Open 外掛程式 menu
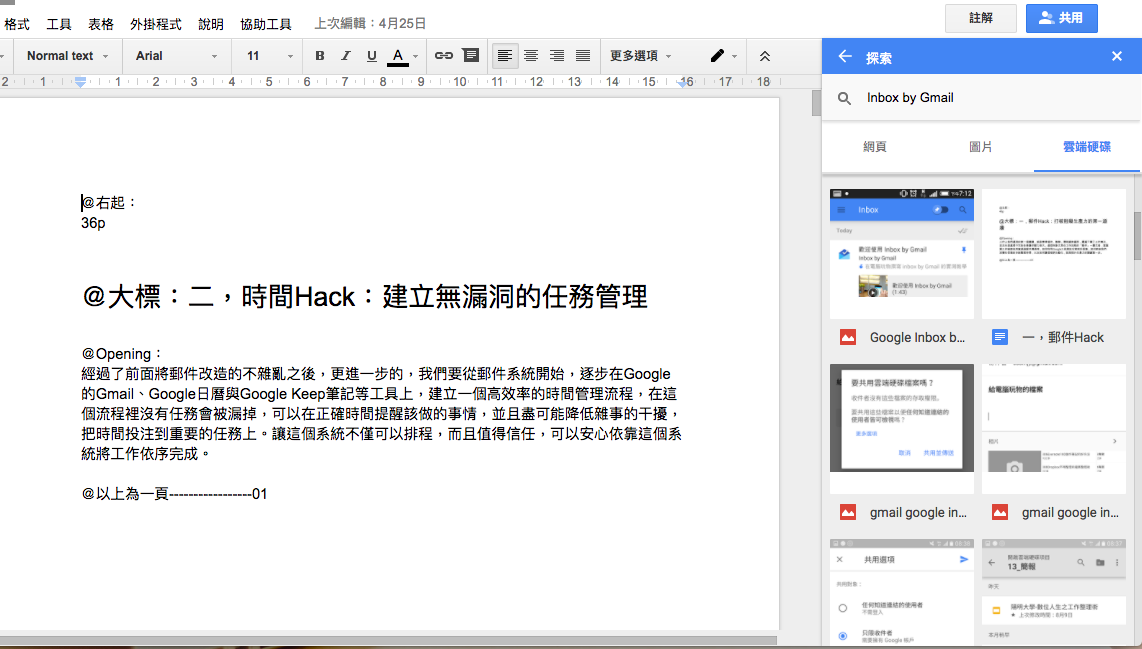The width and height of the screenshot is (1142, 649). (156, 24)
